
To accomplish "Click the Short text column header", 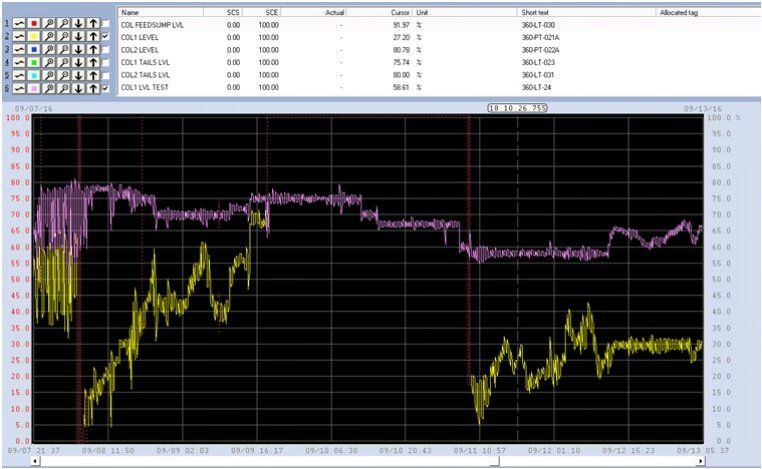I will pos(587,12).
